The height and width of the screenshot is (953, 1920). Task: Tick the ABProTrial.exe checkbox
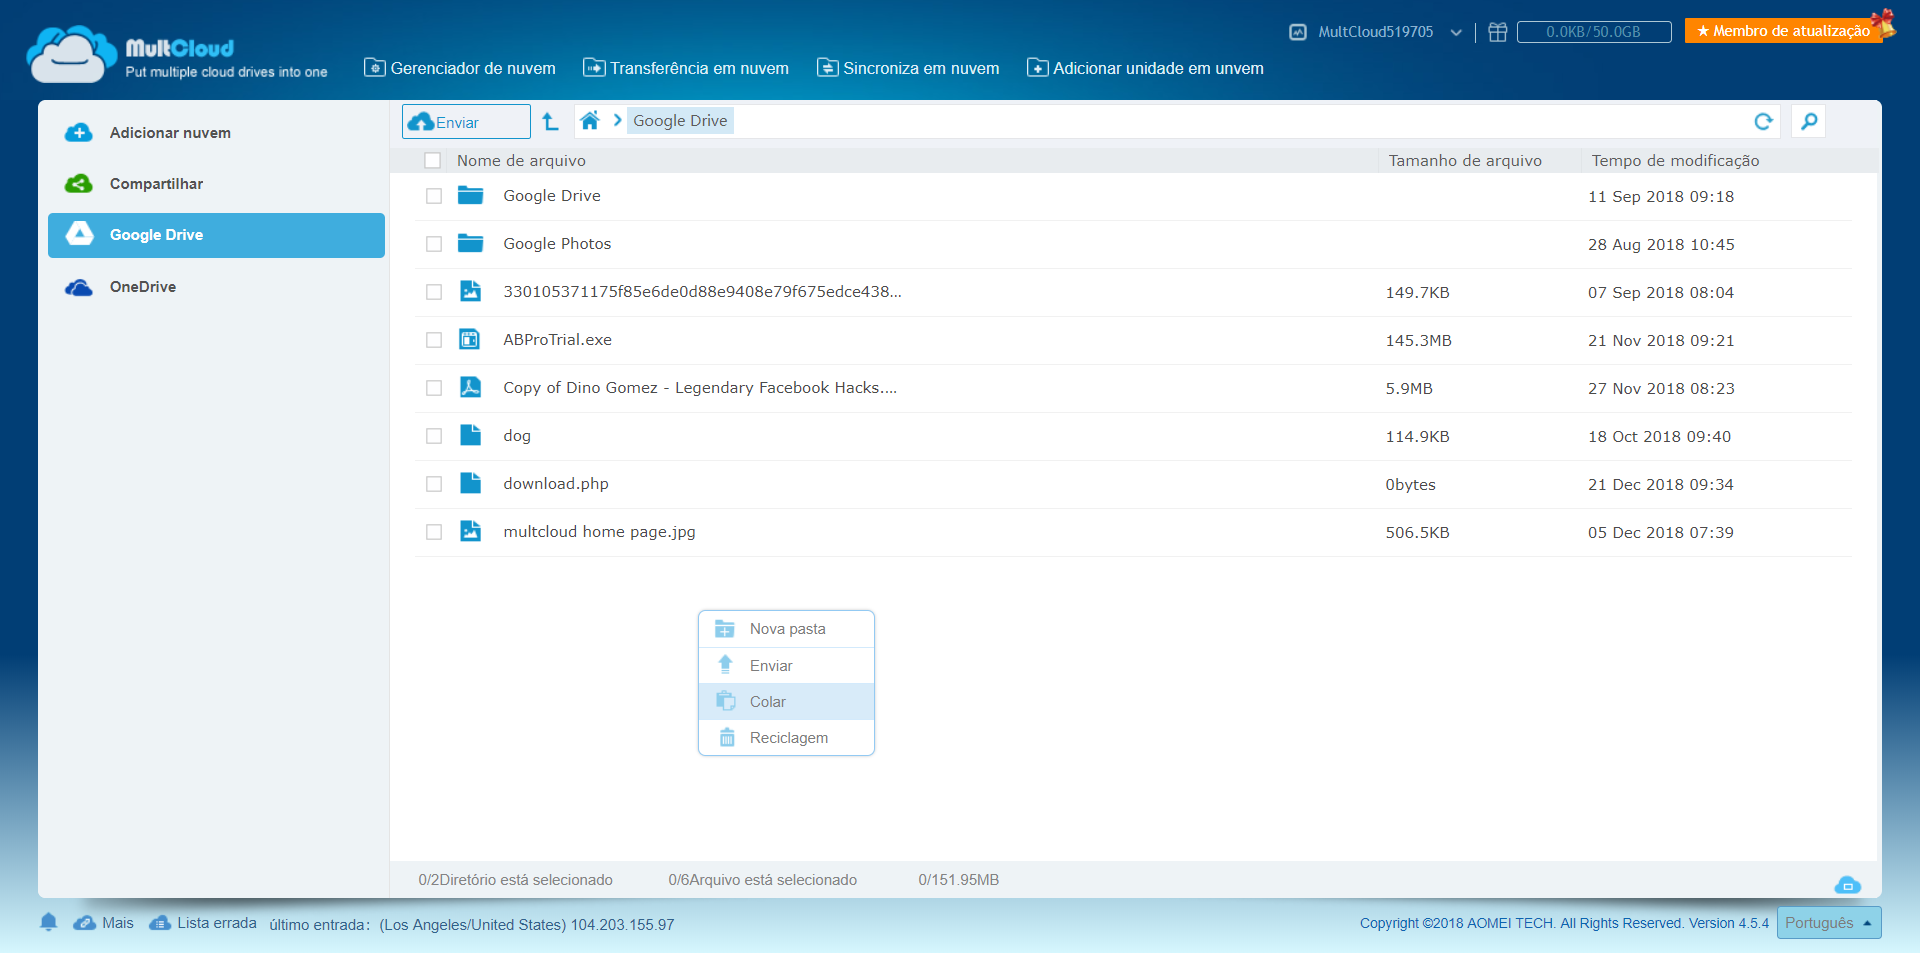point(434,340)
